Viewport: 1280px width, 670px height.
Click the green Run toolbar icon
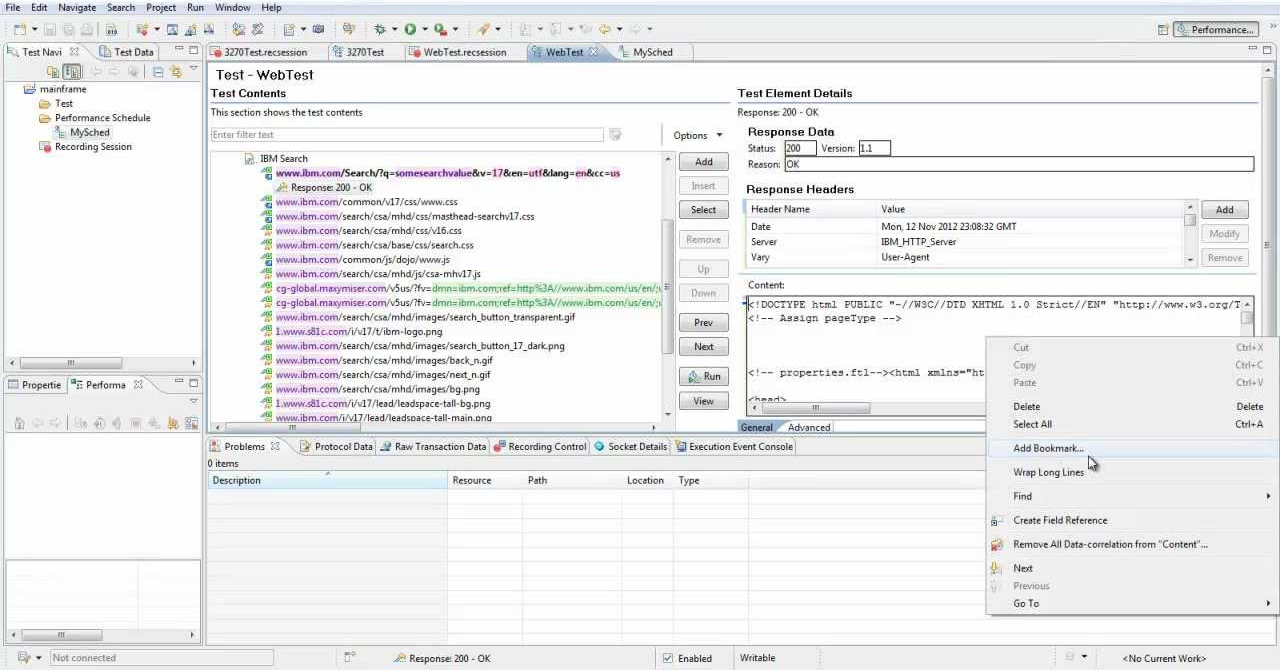tap(410, 30)
